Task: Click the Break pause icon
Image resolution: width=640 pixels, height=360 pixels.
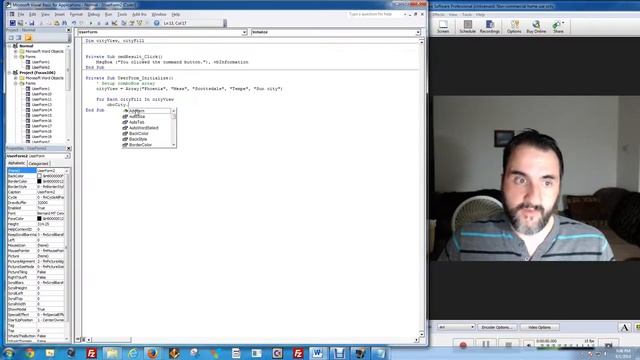Action: [x=98, y=23]
